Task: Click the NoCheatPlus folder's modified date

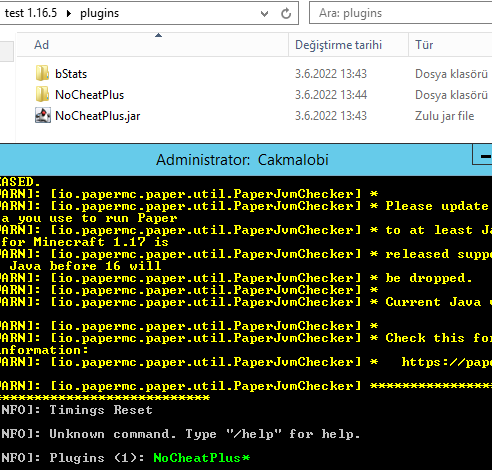Action: (331, 95)
